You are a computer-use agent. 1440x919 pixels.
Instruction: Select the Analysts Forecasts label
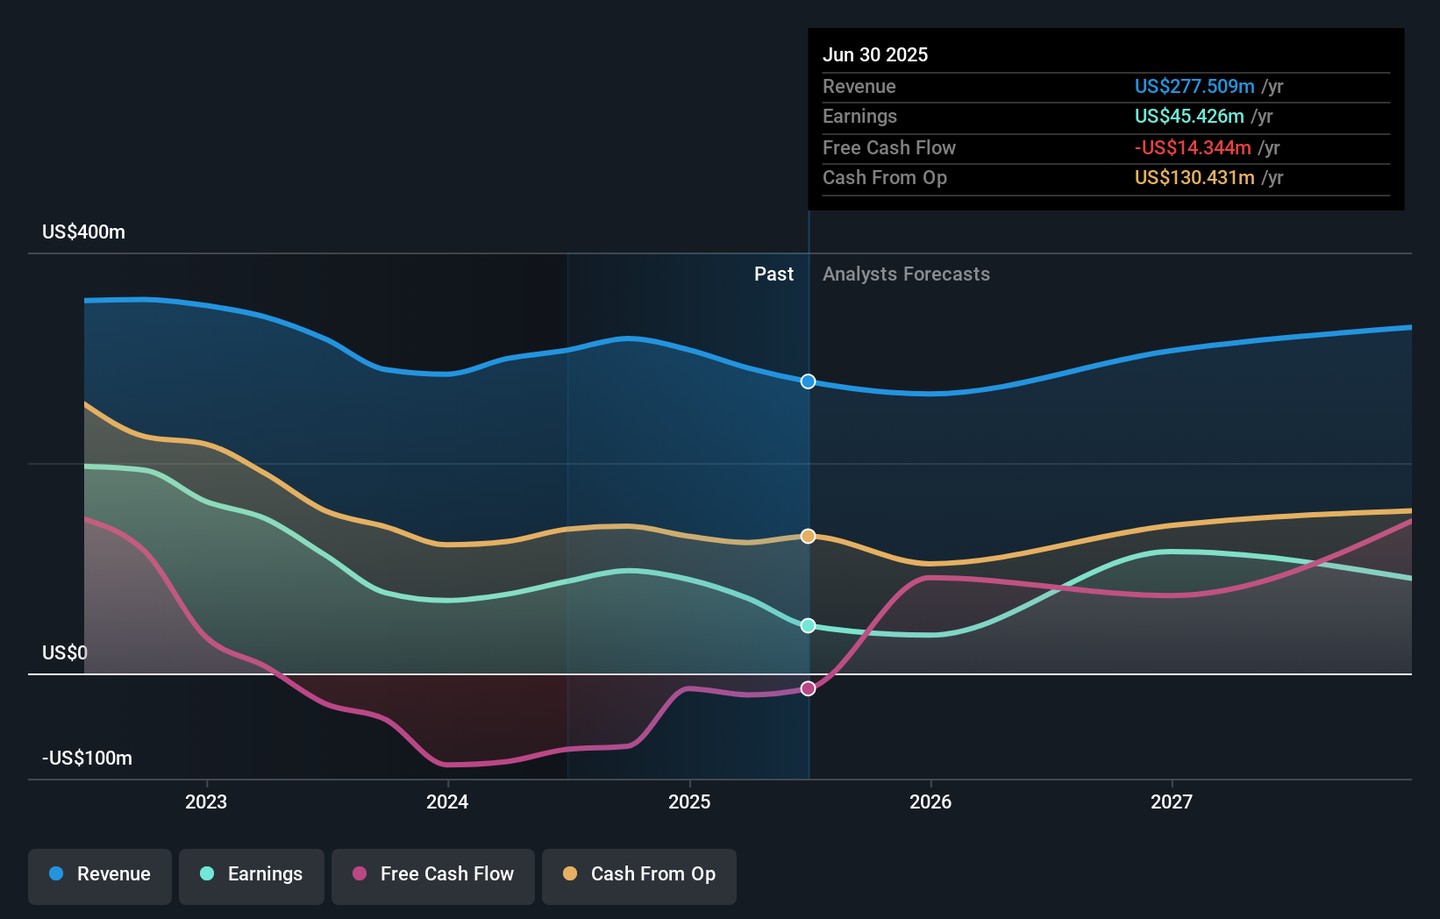tap(906, 274)
